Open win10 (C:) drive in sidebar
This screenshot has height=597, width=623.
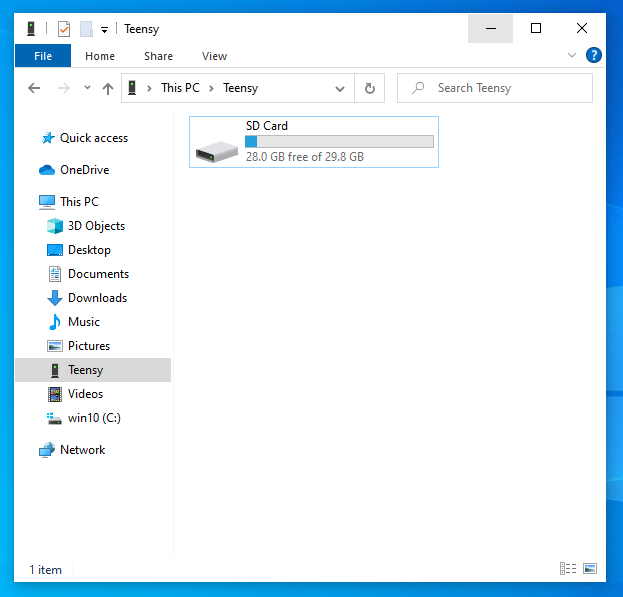point(94,418)
